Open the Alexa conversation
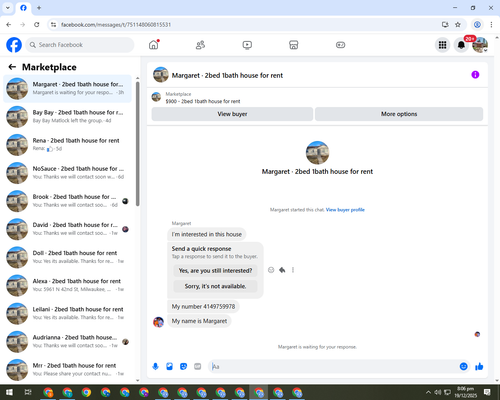The image size is (500, 400). click(x=67, y=285)
